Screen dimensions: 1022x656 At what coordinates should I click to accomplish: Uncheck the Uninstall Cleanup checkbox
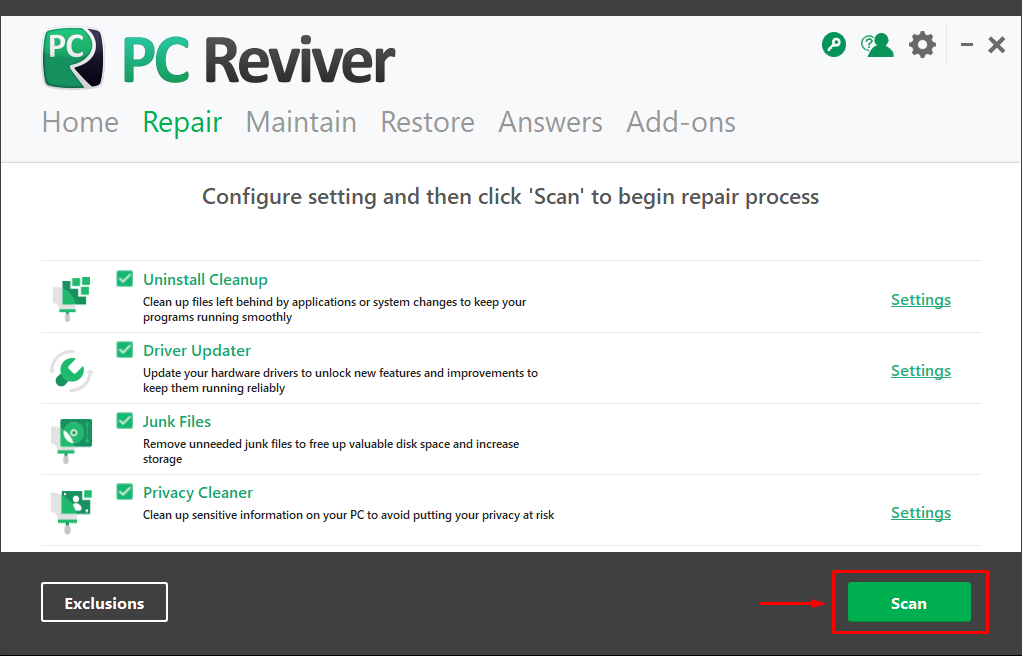[124, 279]
